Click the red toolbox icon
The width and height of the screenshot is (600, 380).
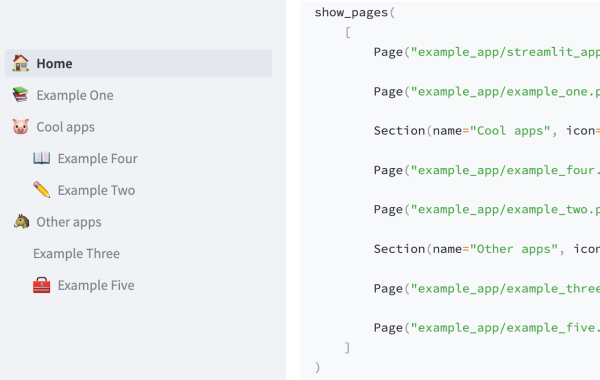point(42,285)
